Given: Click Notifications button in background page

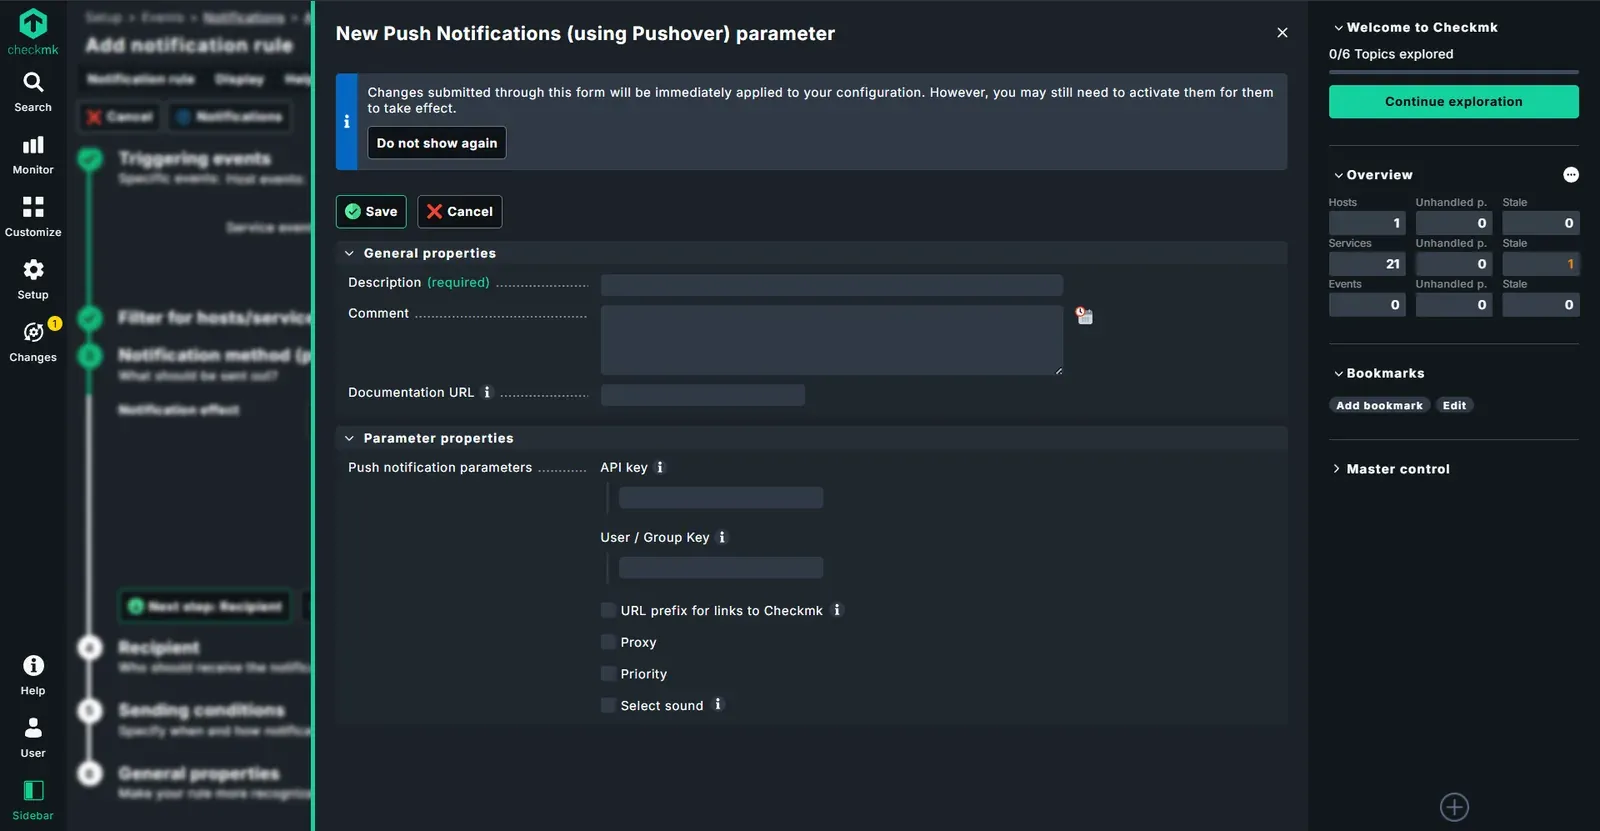Looking at the screenshot, I should point(229,117).
